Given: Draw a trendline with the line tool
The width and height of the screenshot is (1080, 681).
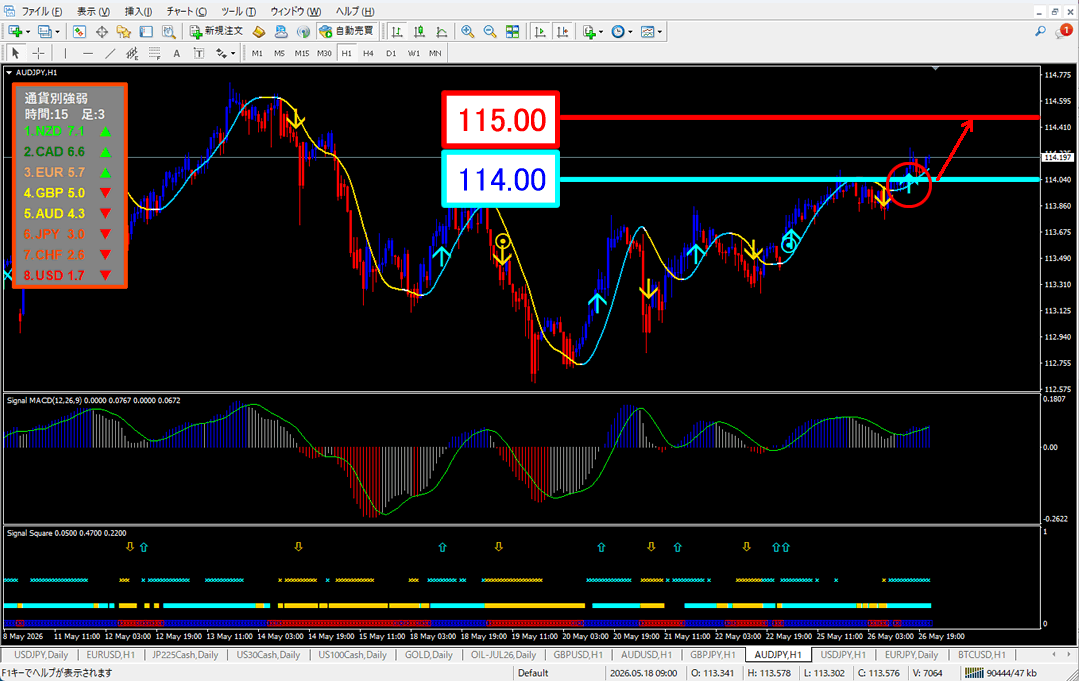Looking at the screenshot, I should tap(110, 53).
